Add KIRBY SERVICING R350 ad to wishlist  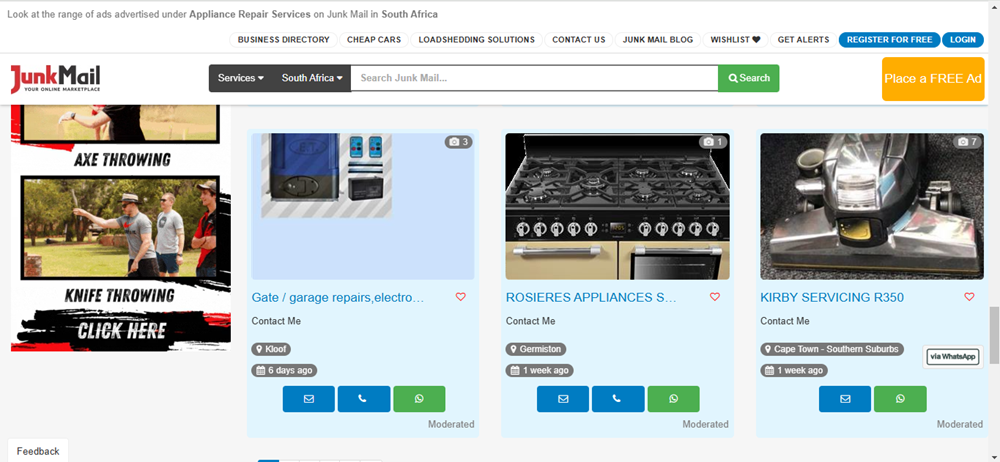click(969, 297)
